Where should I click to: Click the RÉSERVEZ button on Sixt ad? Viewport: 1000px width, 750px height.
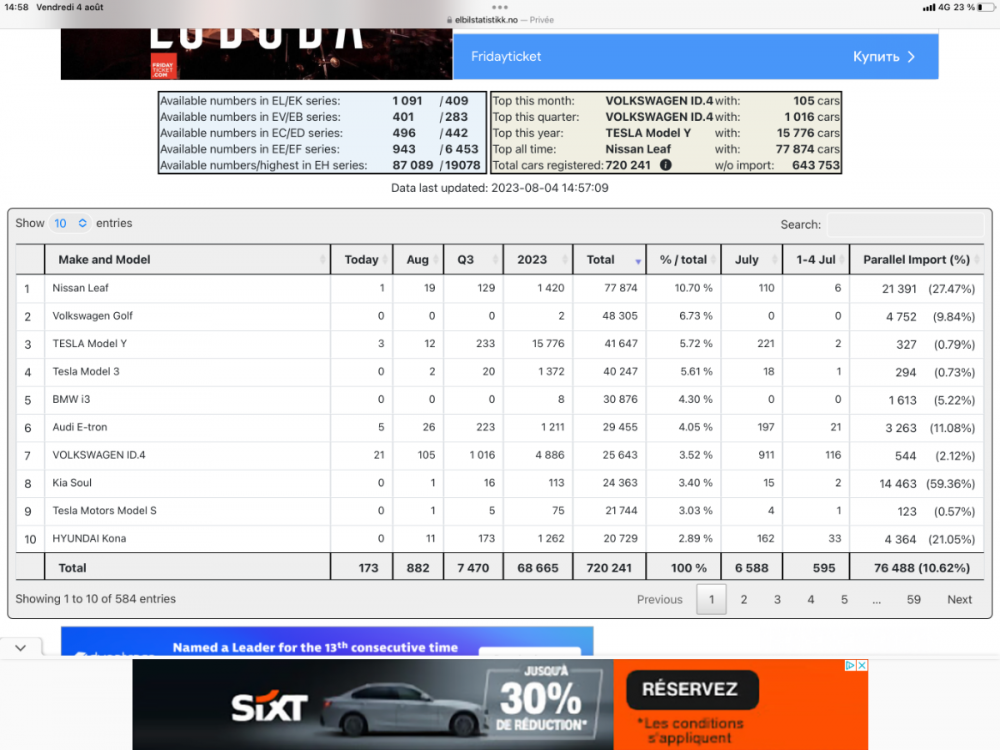pos(692,689)
